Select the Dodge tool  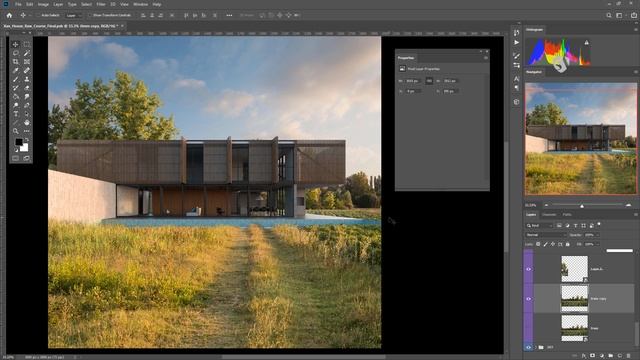coord(16,105)
